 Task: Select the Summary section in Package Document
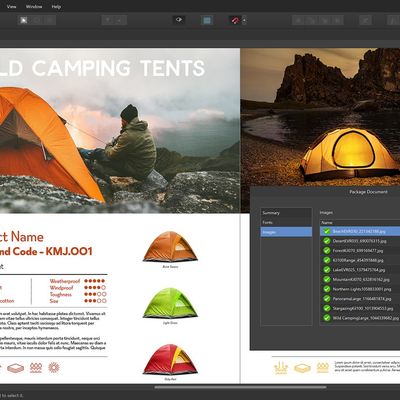click(x=286, y=213)
